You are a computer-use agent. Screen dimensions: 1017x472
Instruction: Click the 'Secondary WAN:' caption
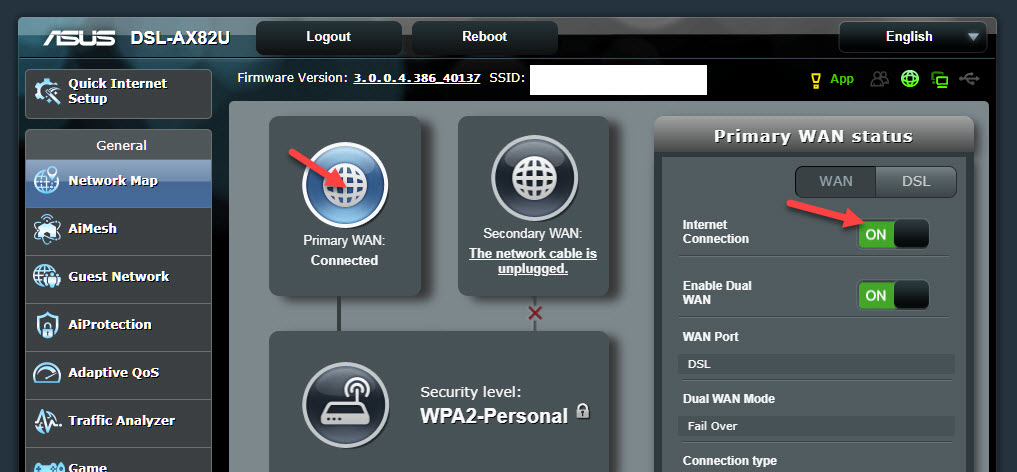coord(533,233)
